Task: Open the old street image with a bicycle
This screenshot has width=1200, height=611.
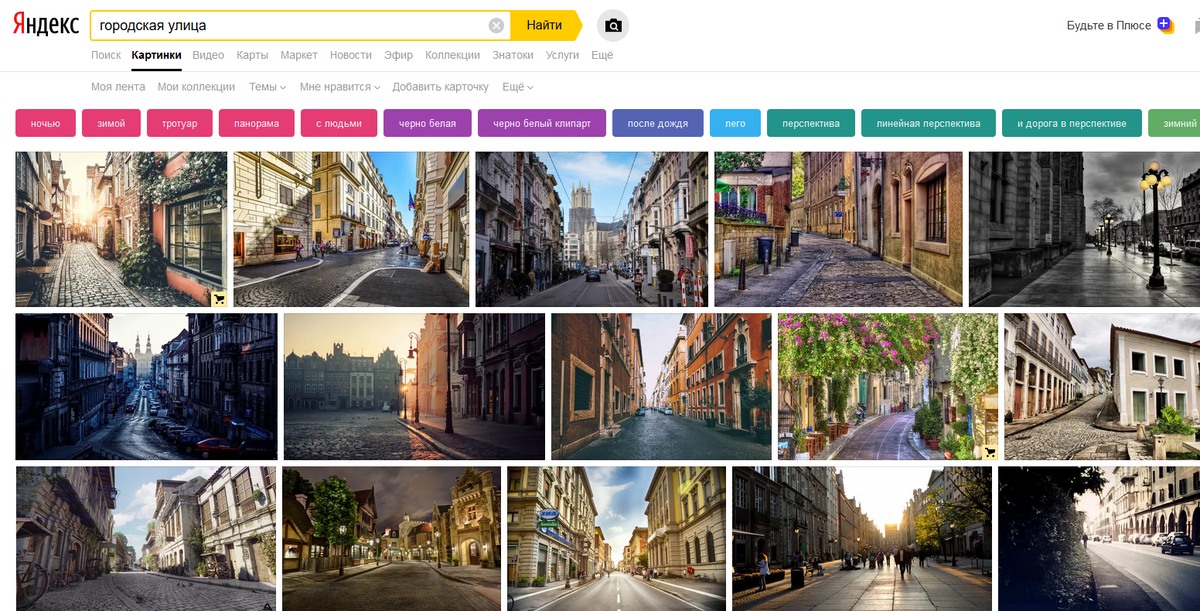Action: [146, 539]
